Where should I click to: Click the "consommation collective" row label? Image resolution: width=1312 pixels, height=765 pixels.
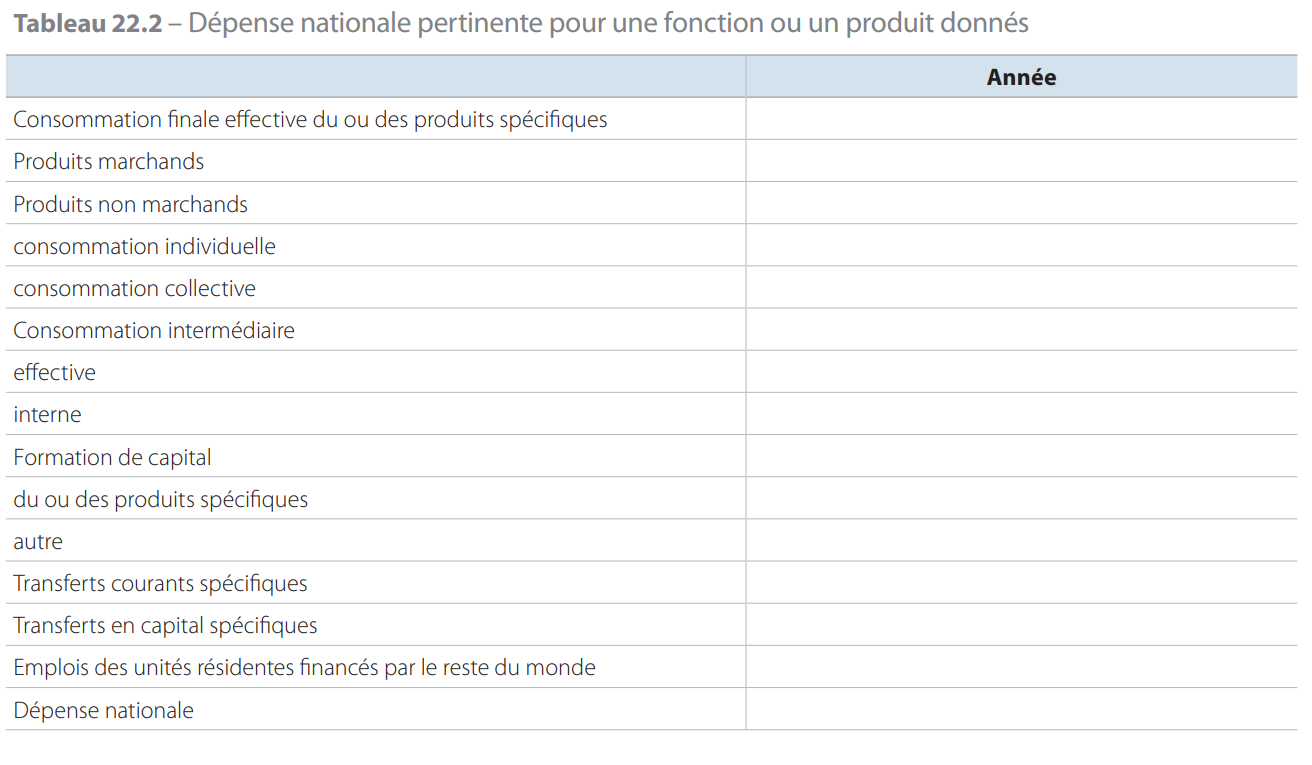135,289
